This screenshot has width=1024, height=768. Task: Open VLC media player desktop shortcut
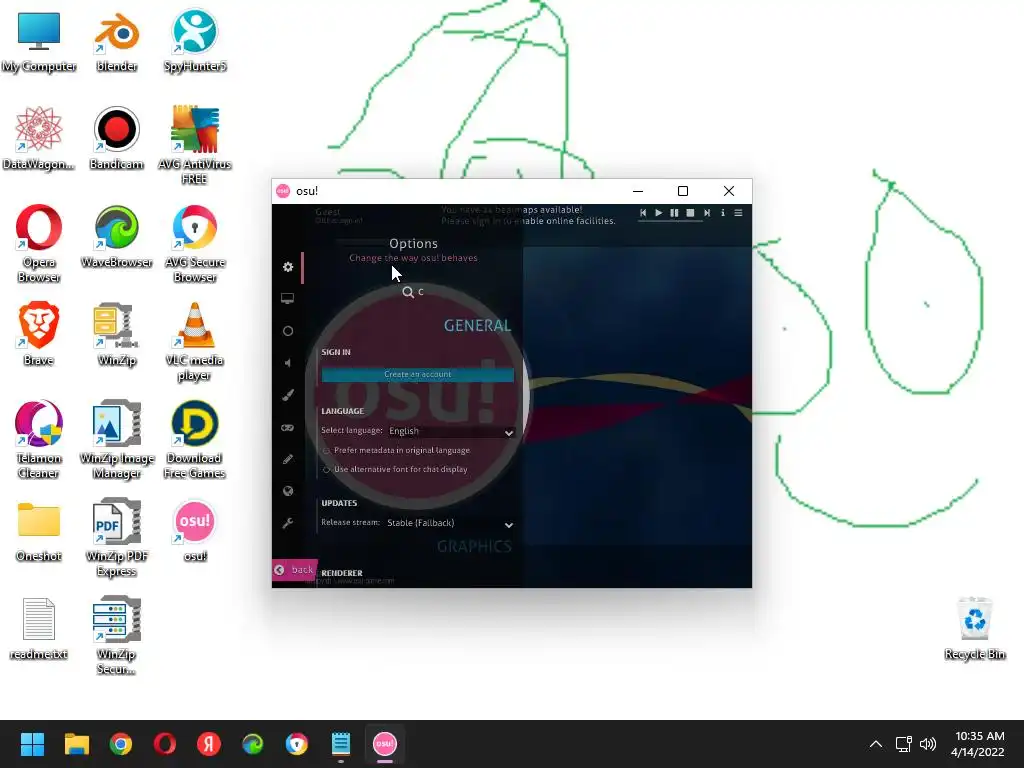pos(195,341)
